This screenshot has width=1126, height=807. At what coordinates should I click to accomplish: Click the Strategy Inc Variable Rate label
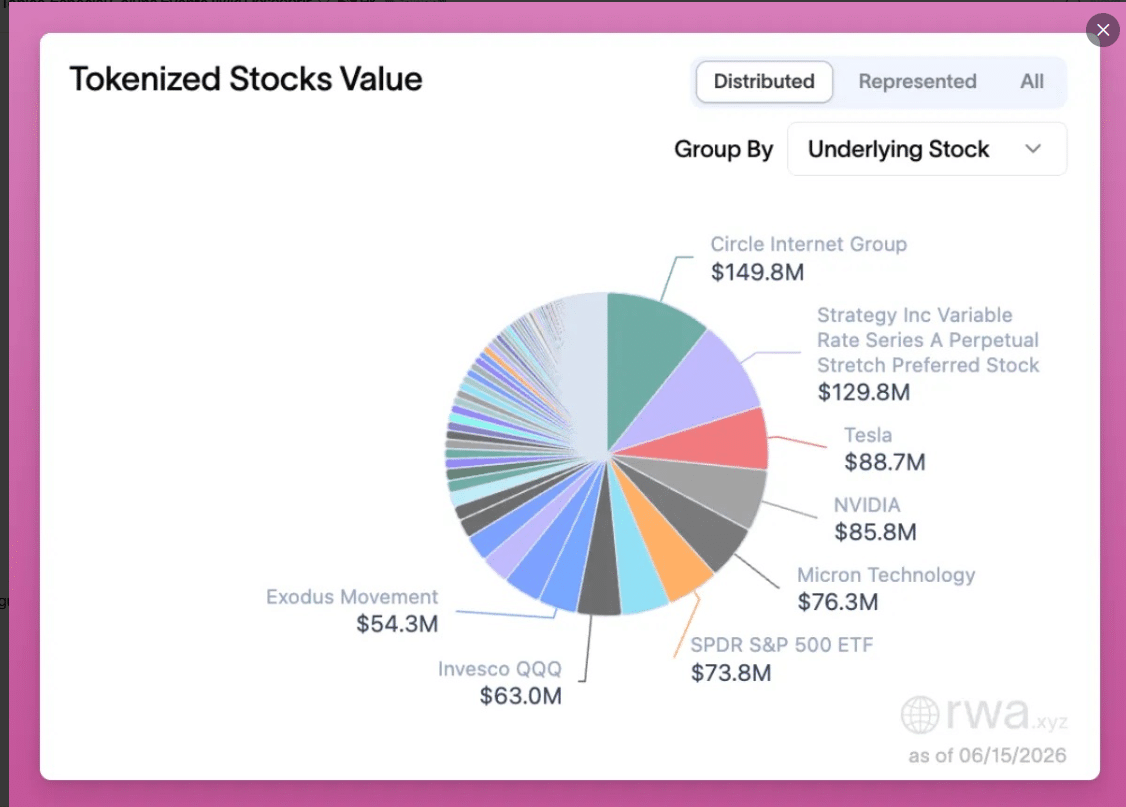tap(928, 340)
